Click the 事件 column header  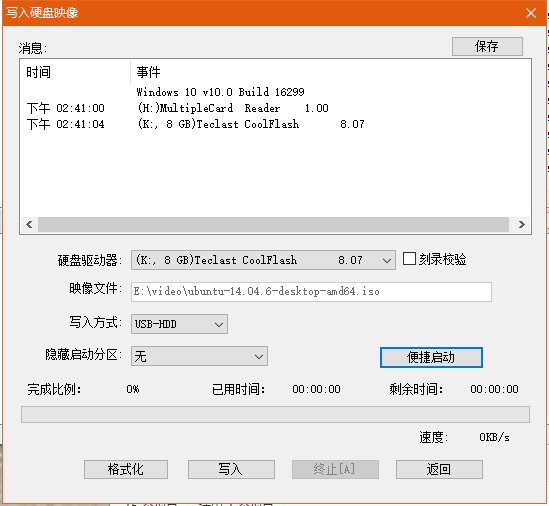[x=148, y=72]
